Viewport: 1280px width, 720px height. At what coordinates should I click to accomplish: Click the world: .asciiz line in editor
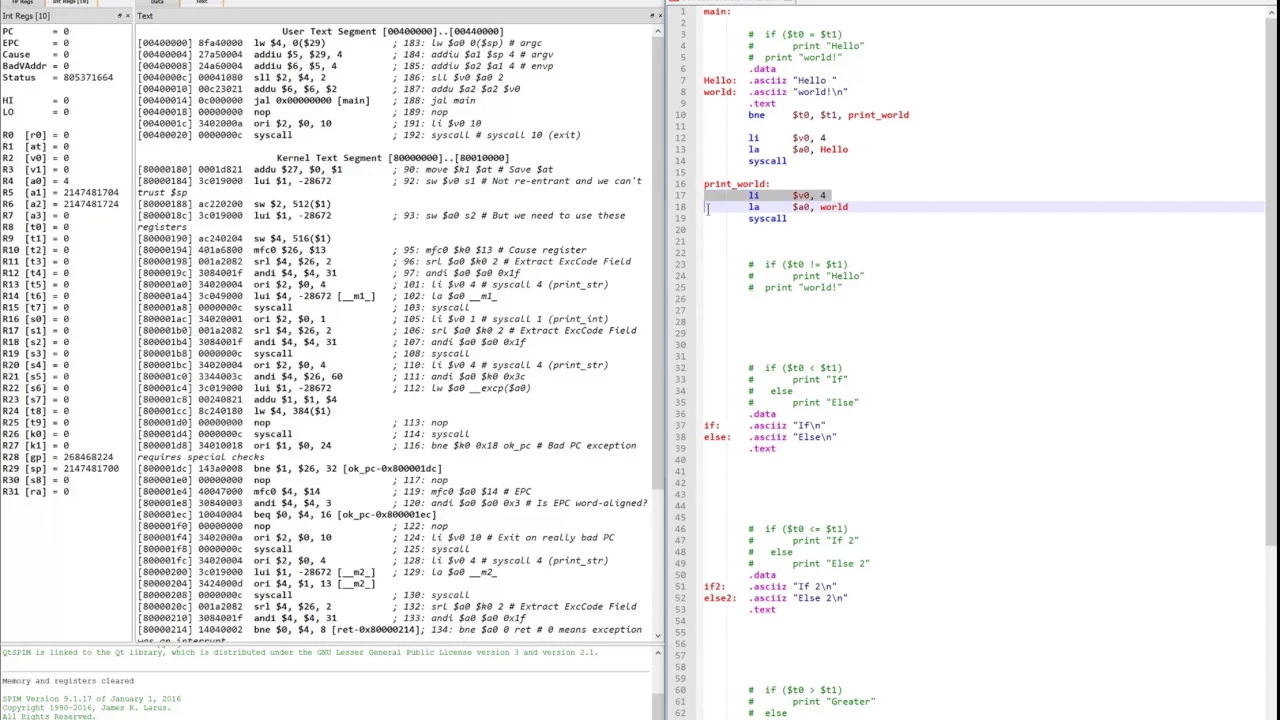[x=776, y=92]
